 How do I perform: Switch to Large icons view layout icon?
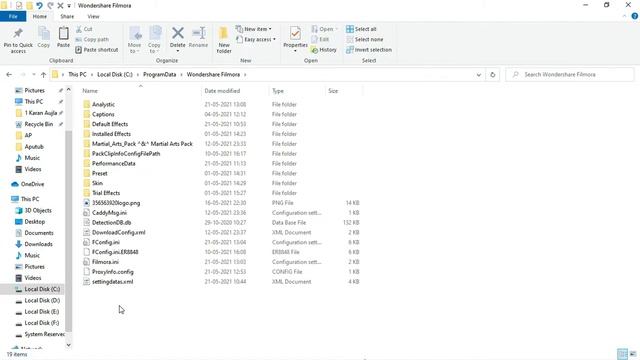point(633,354)
